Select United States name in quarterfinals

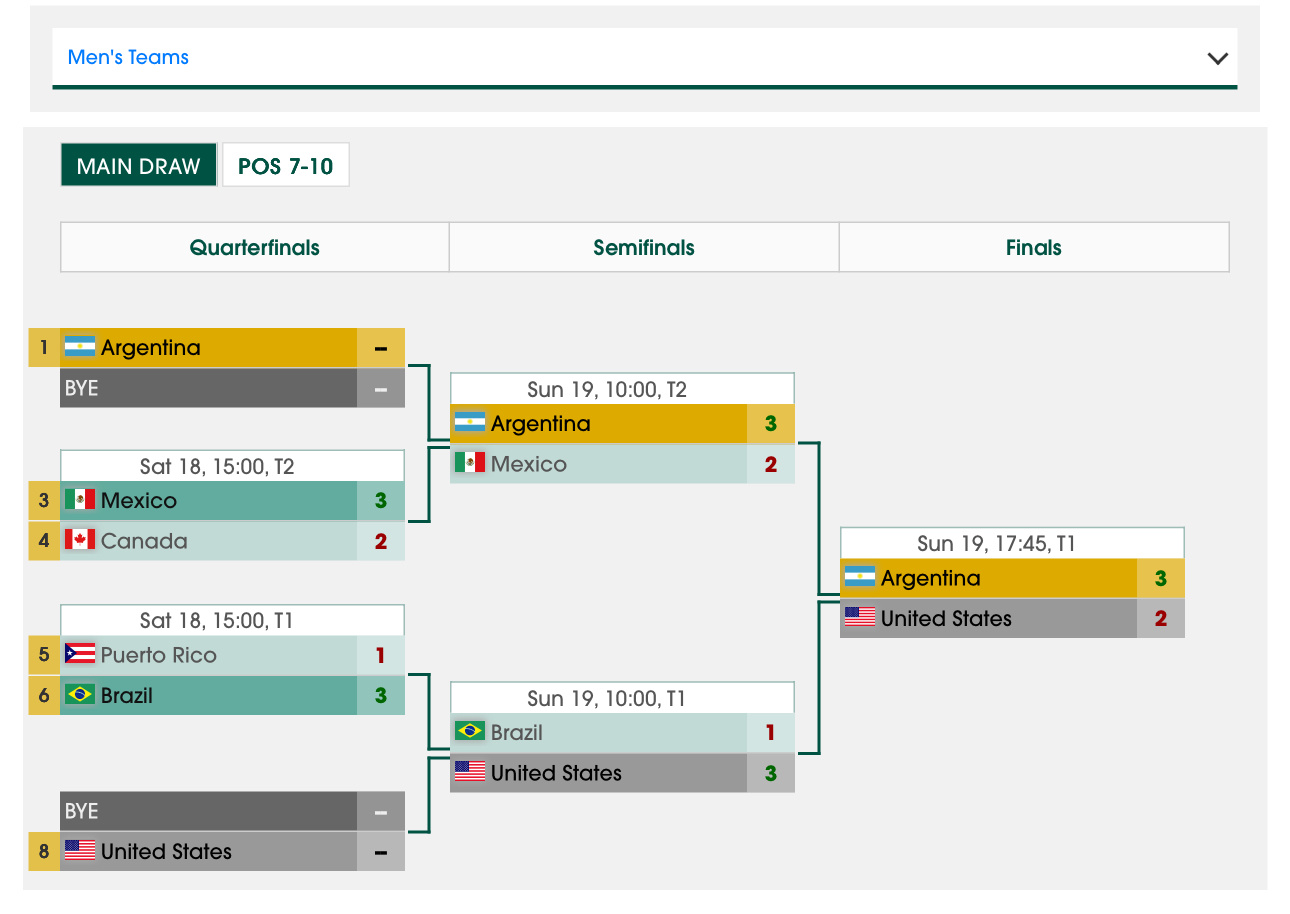click(x=166, y=852)
